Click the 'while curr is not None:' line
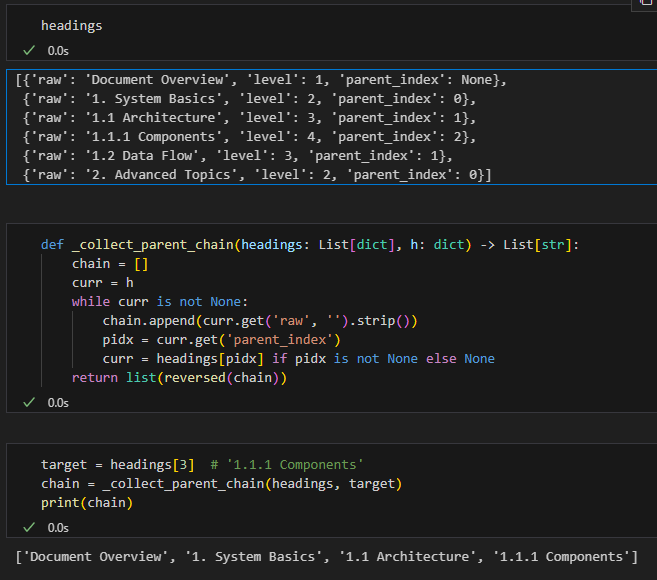 pyautogui.click(x=160, y=302)
